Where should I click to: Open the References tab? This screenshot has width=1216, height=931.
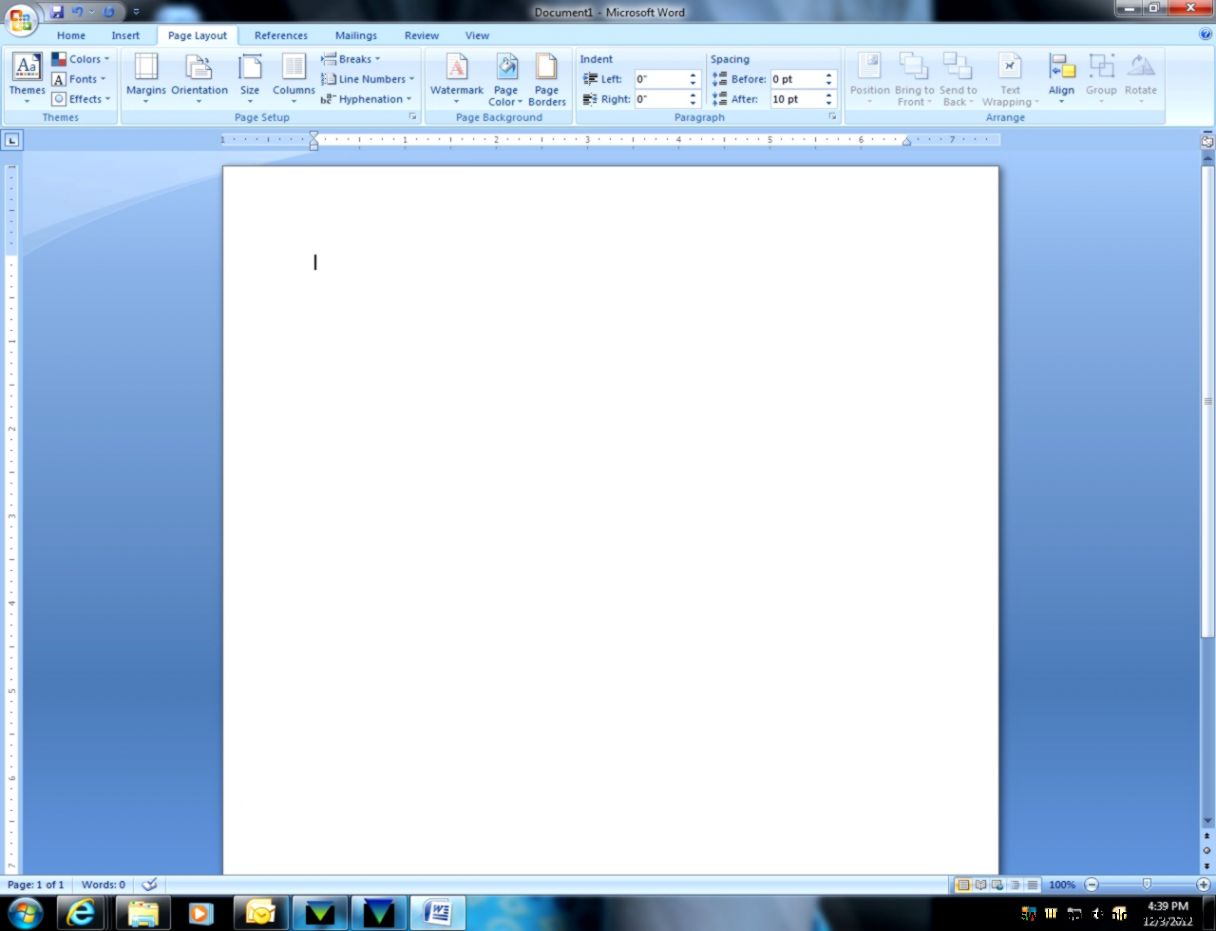[281, 35]
